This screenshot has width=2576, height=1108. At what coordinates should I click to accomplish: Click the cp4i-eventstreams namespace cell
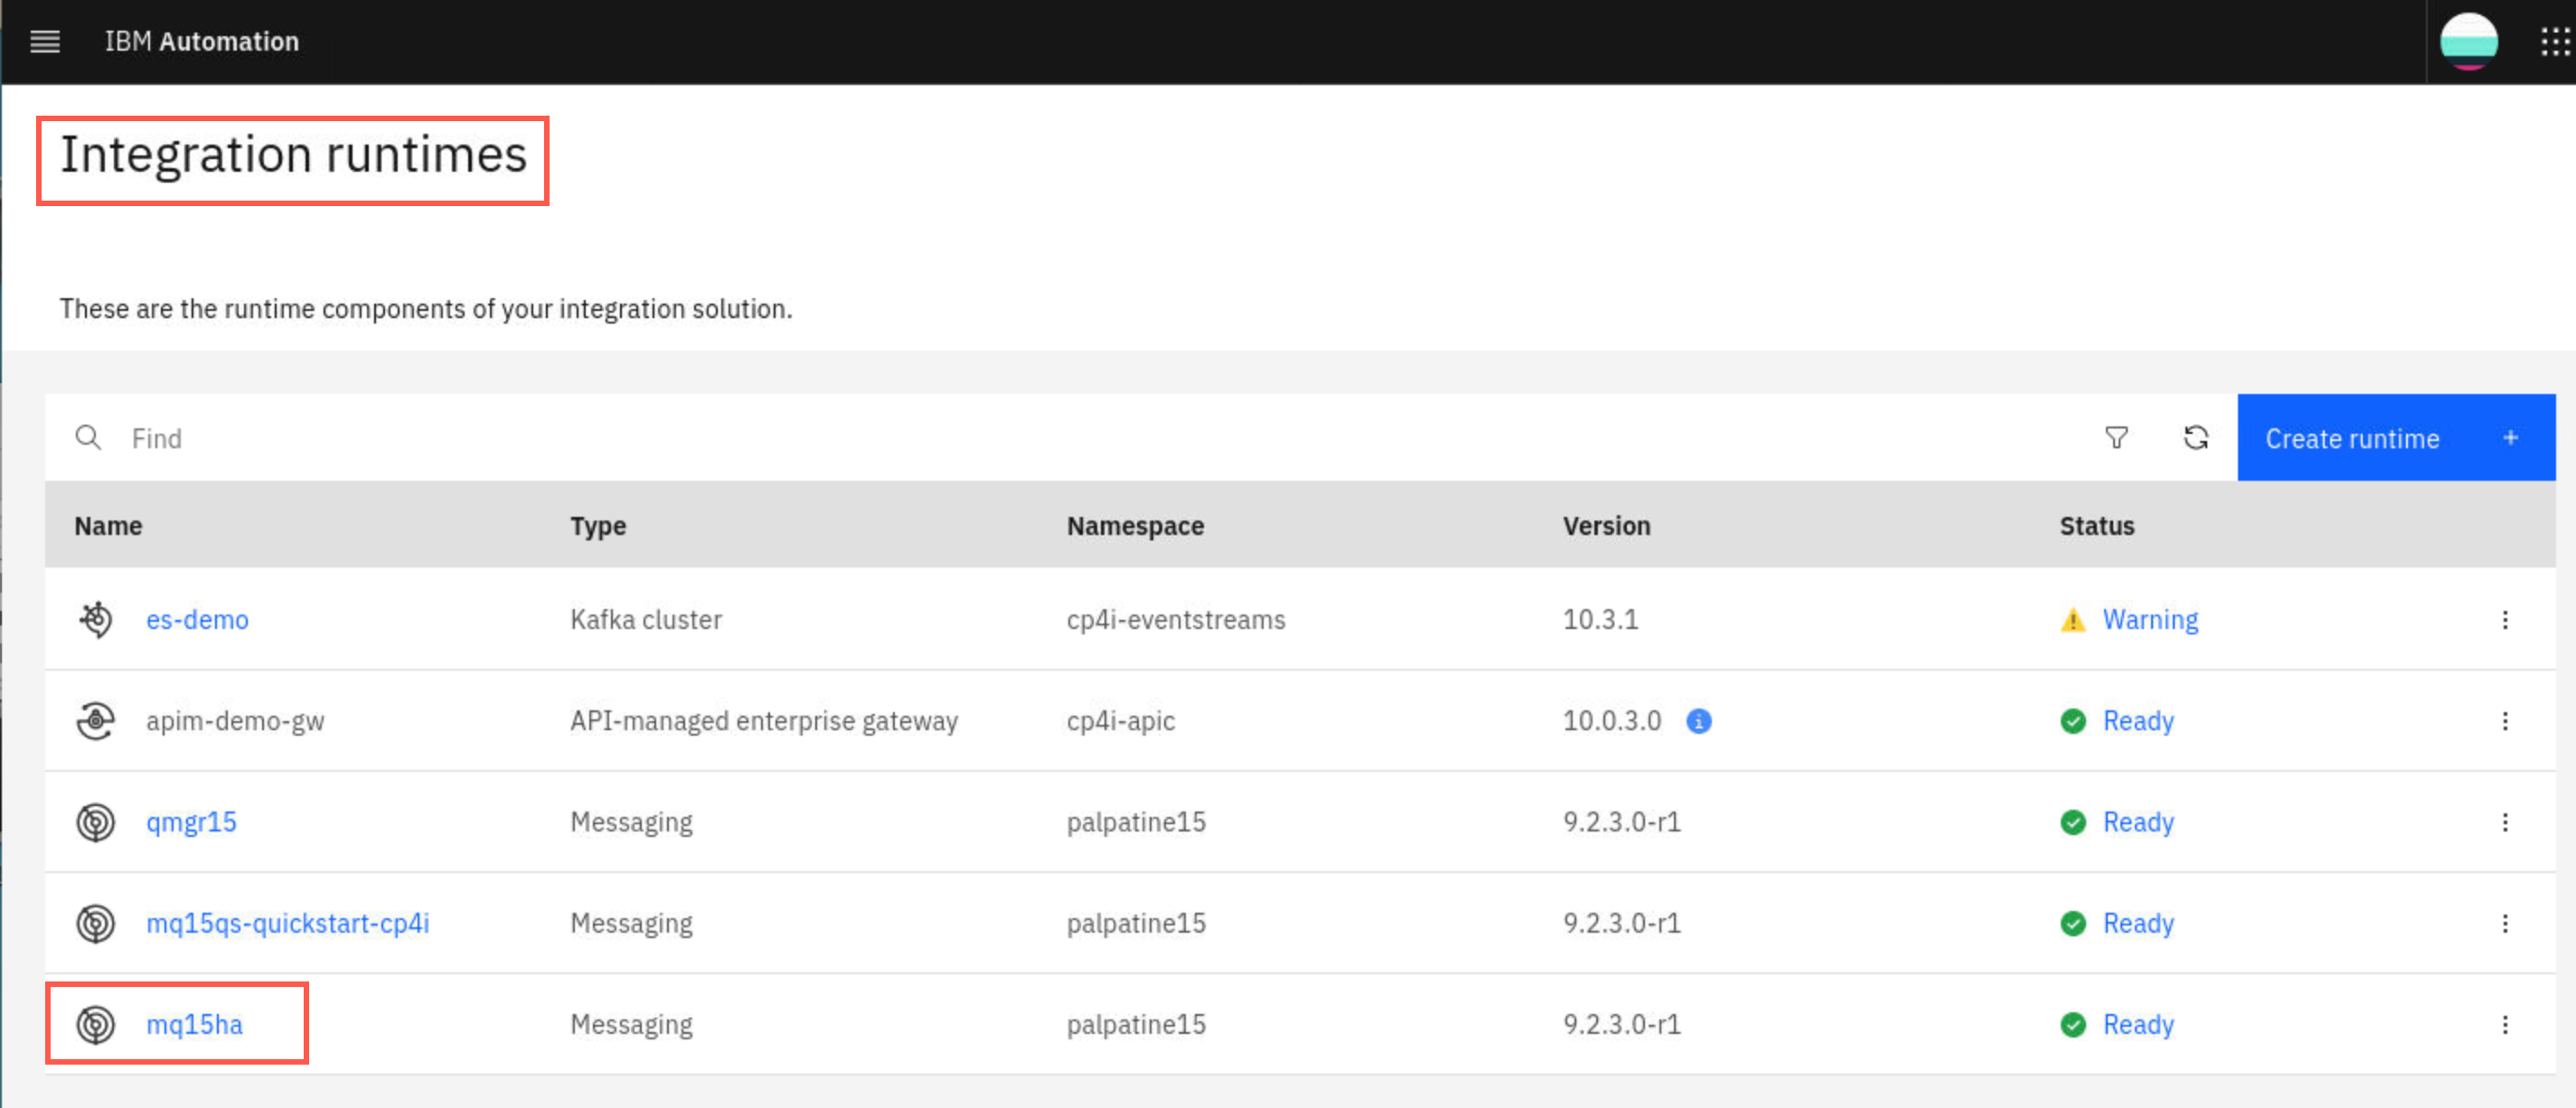[1176, 620]
